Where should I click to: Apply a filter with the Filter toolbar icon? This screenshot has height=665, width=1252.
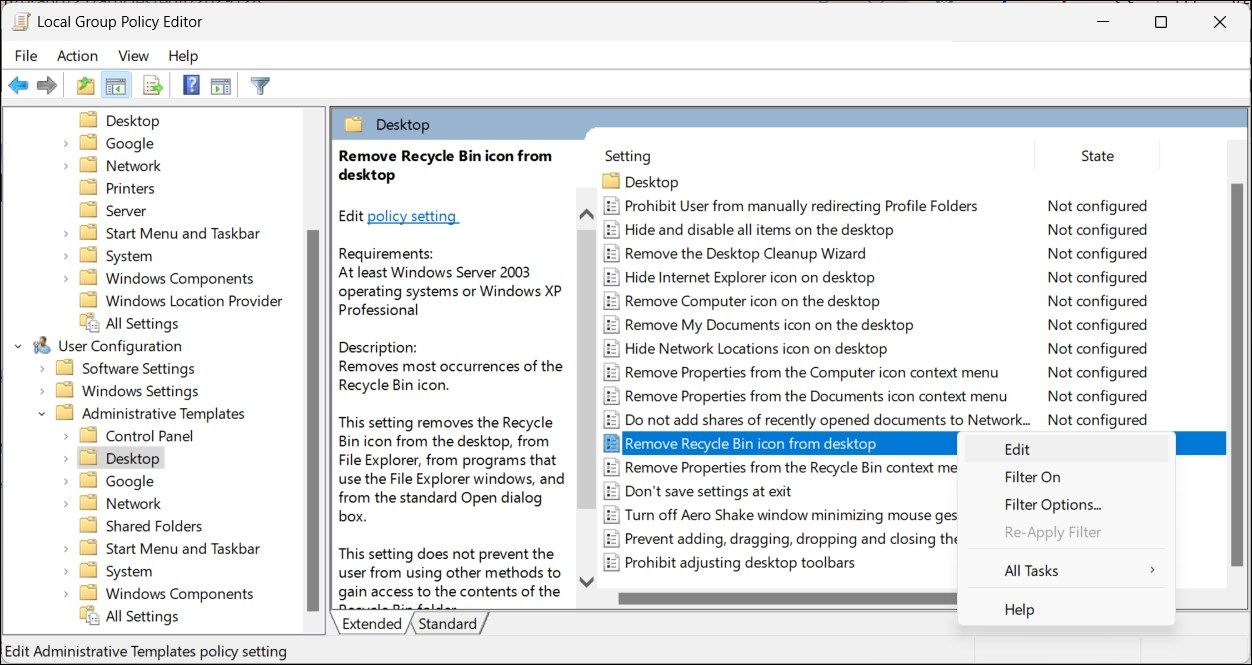(x=259, y=85)
